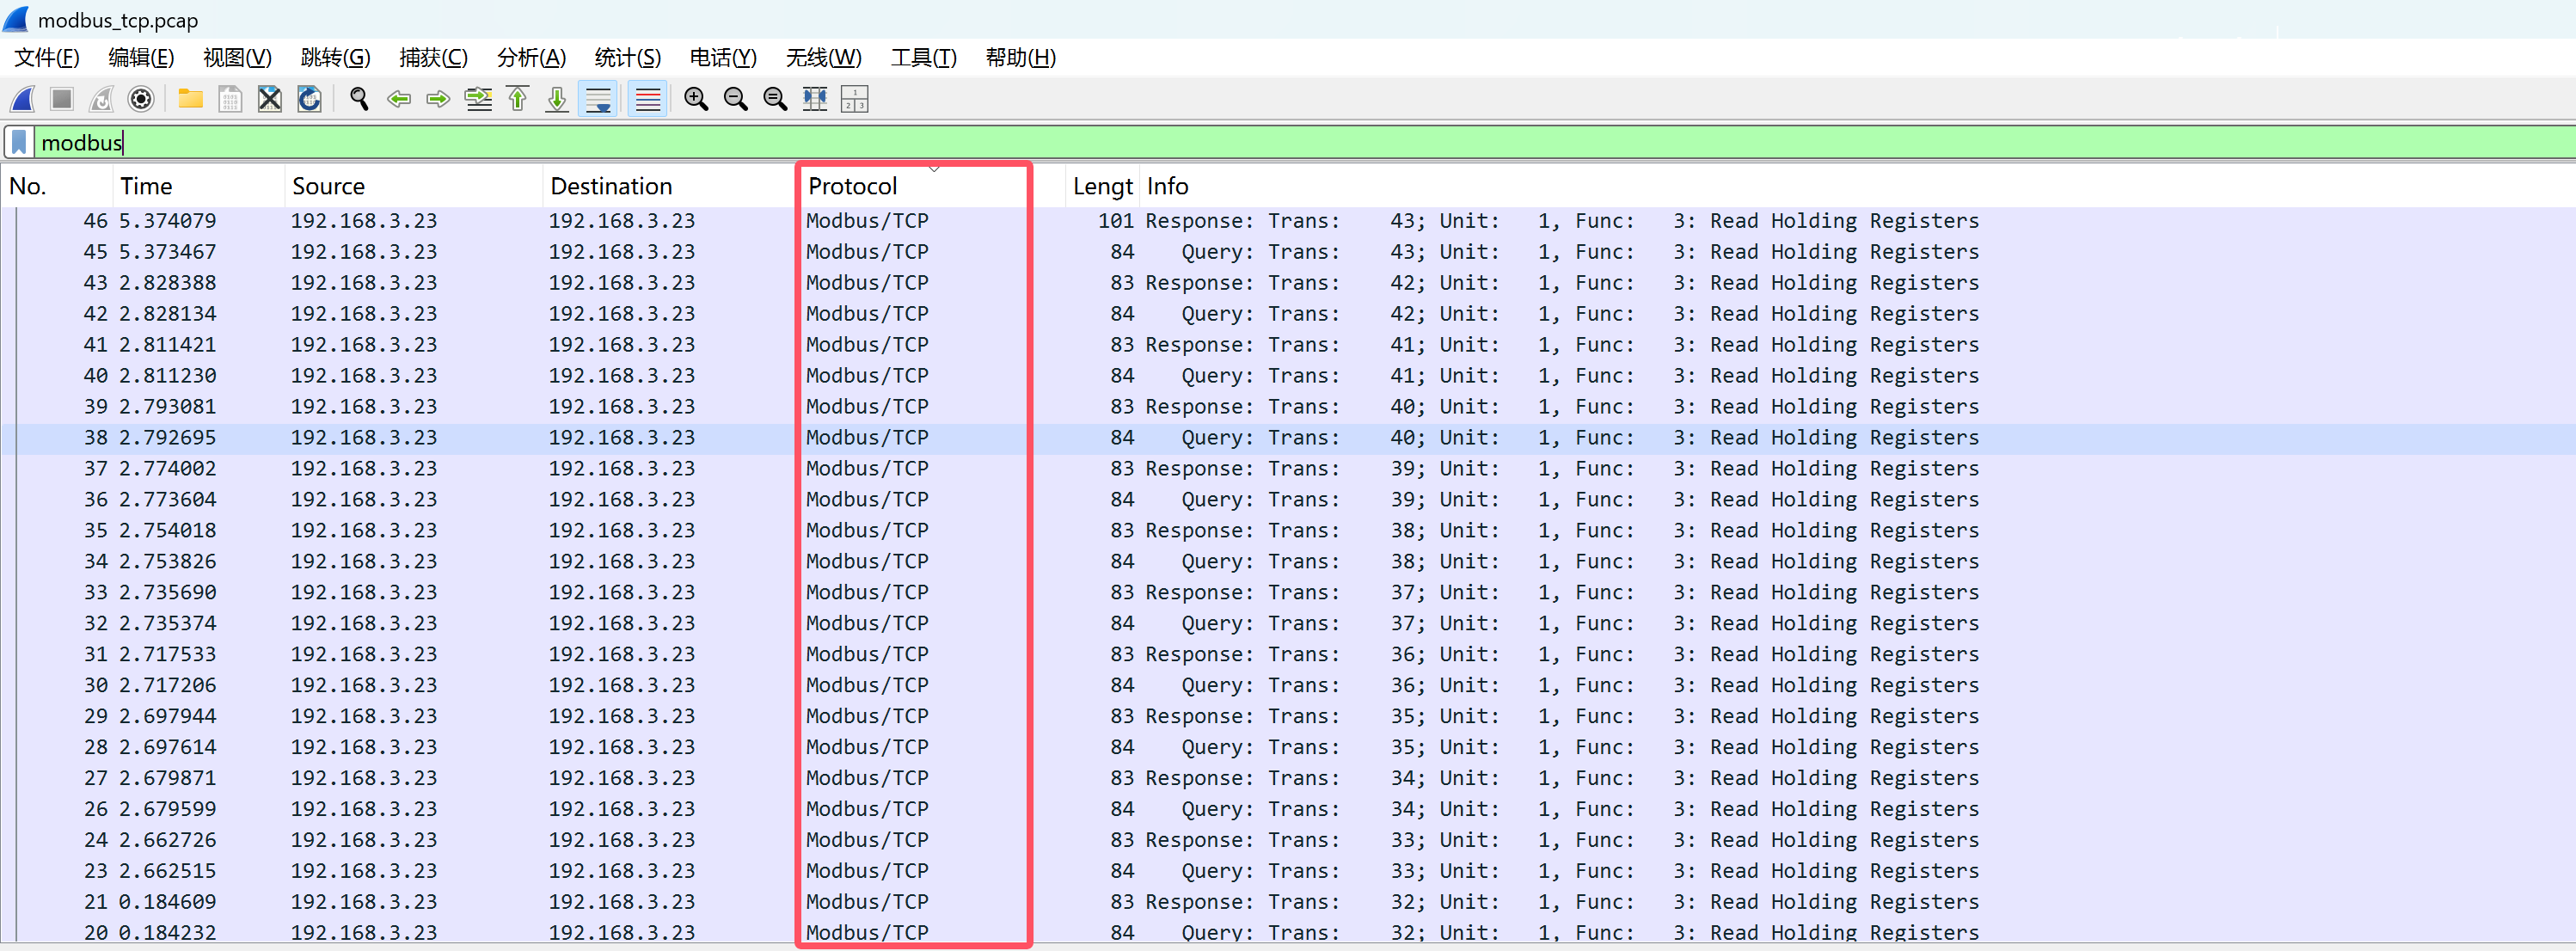2576x951 pixels.
Task: Open the 帮助(H) menu
Action: point(1020,58)
